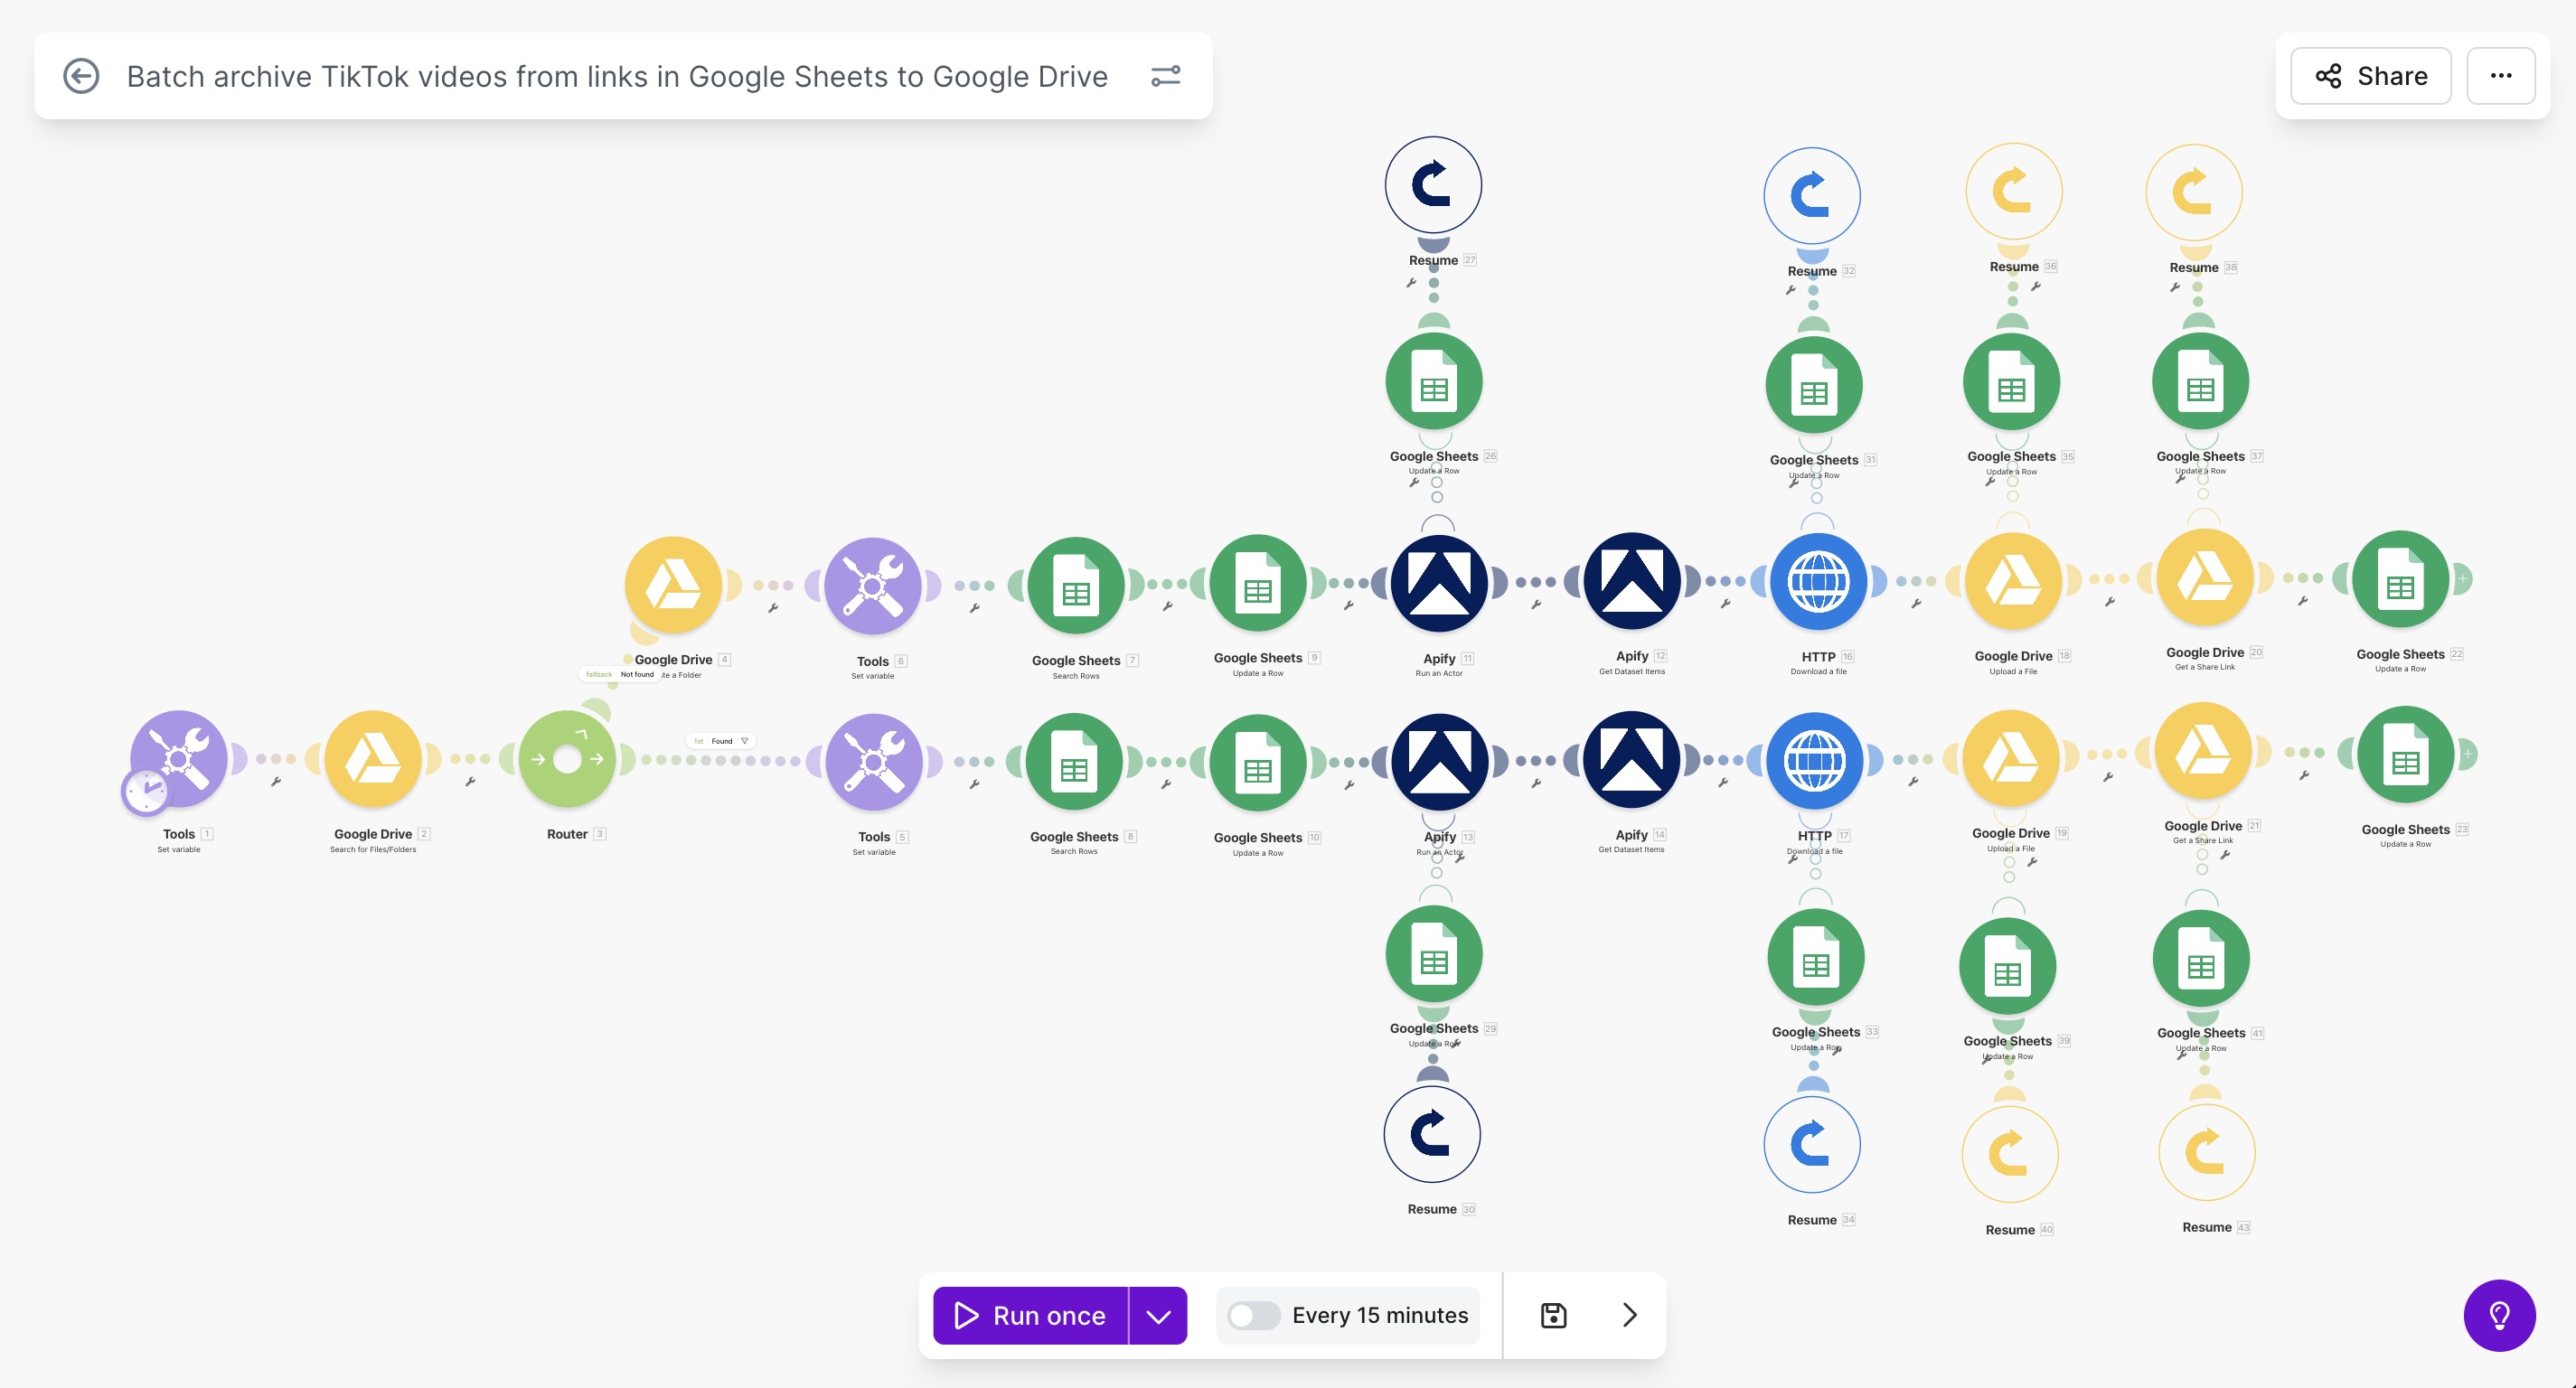This screenshot has height=1388, width=2576.
Task: Click the save scenario disk icon
Action: point(1553,1315)
